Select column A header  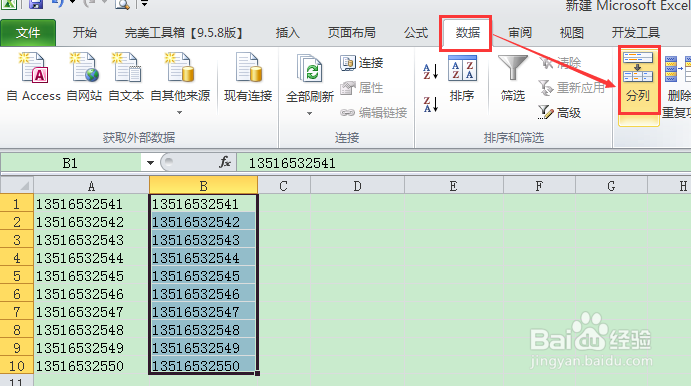coord(91,186)
